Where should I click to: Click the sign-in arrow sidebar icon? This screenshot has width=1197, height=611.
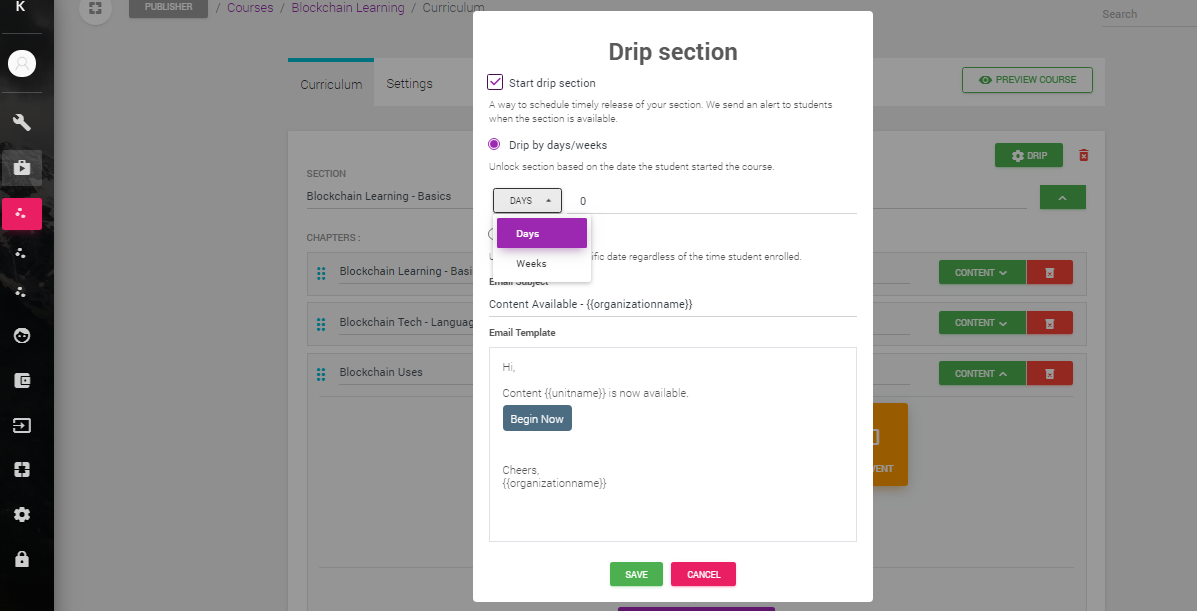point(22,425)
